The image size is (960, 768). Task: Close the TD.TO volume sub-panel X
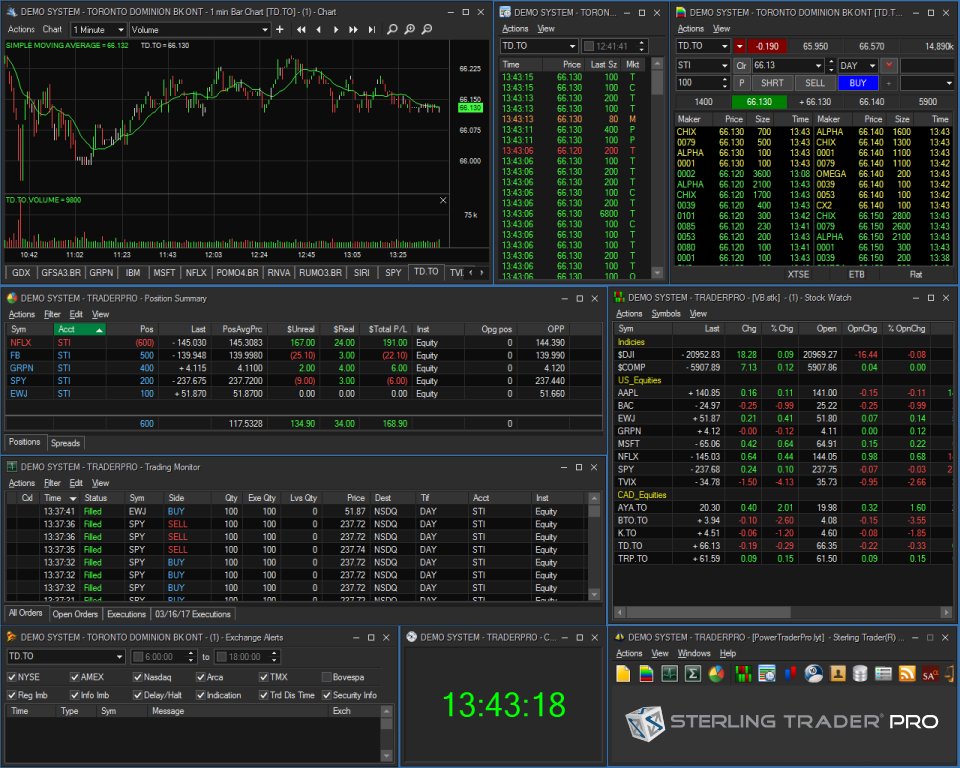coord(443,200)
